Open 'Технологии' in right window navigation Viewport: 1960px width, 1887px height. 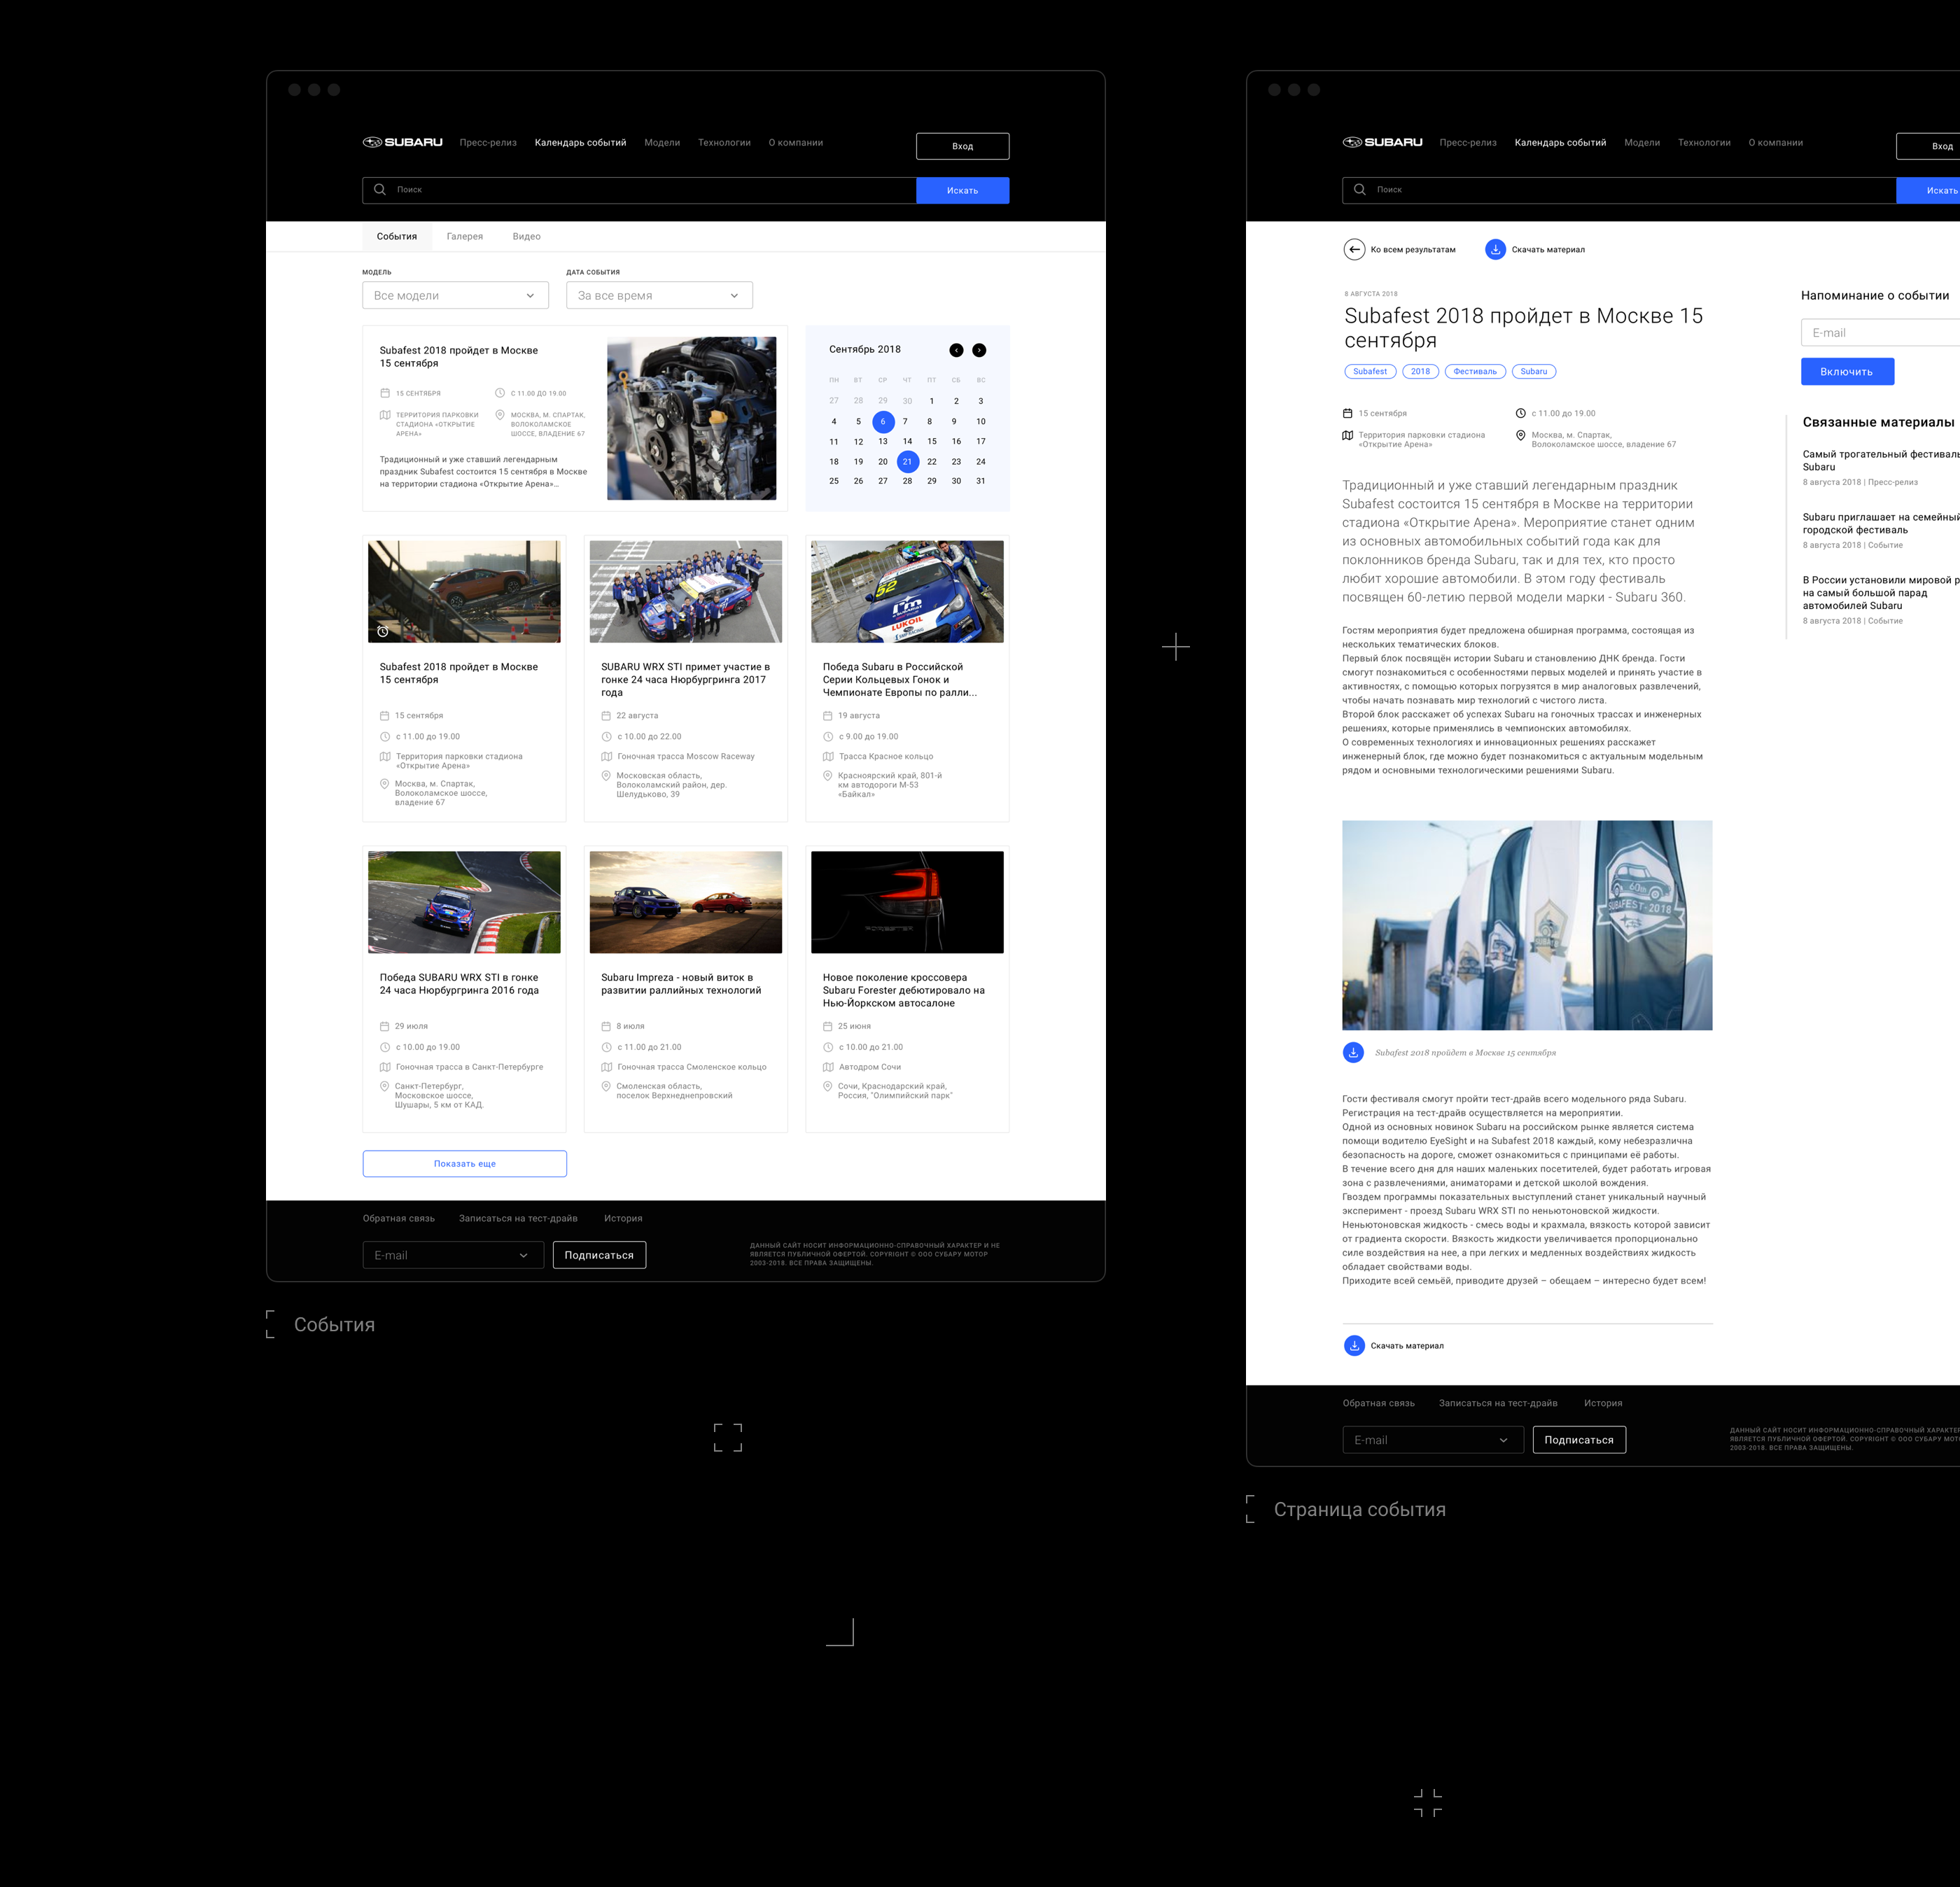coord(1704,143)
